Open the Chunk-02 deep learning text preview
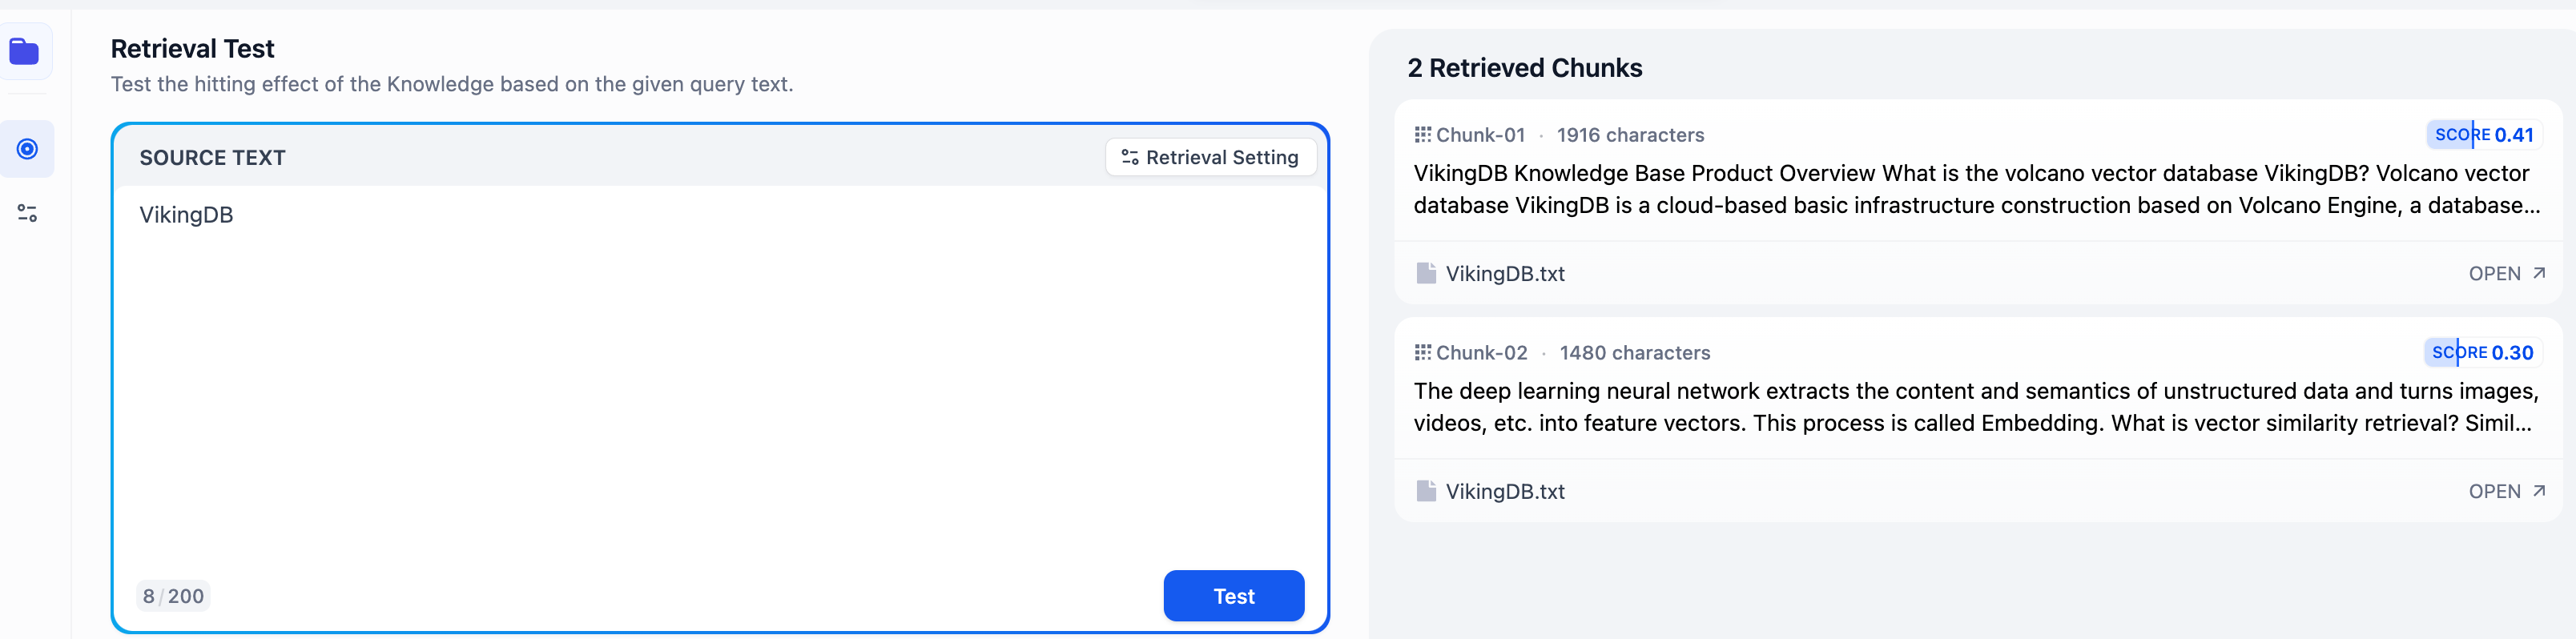This screenshot has height=639, width=2576. coord(1975,407)
